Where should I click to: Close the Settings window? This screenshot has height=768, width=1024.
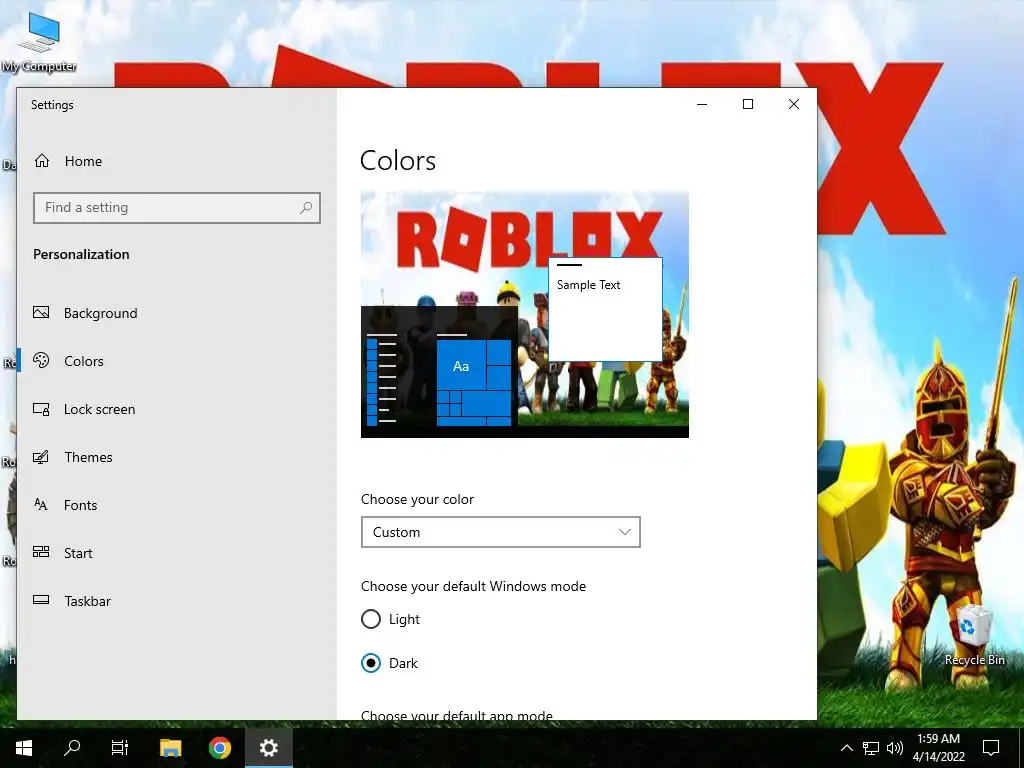pos(793,104)
